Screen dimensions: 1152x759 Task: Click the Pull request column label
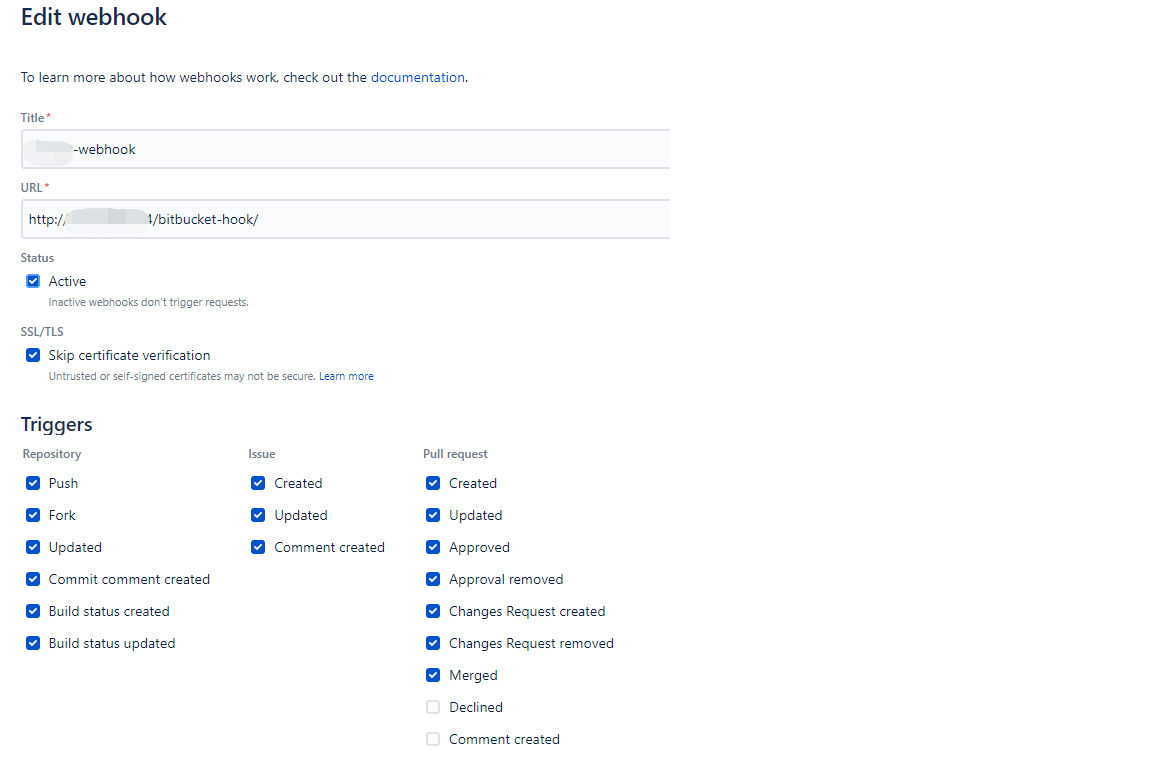[x=455, y=454]
